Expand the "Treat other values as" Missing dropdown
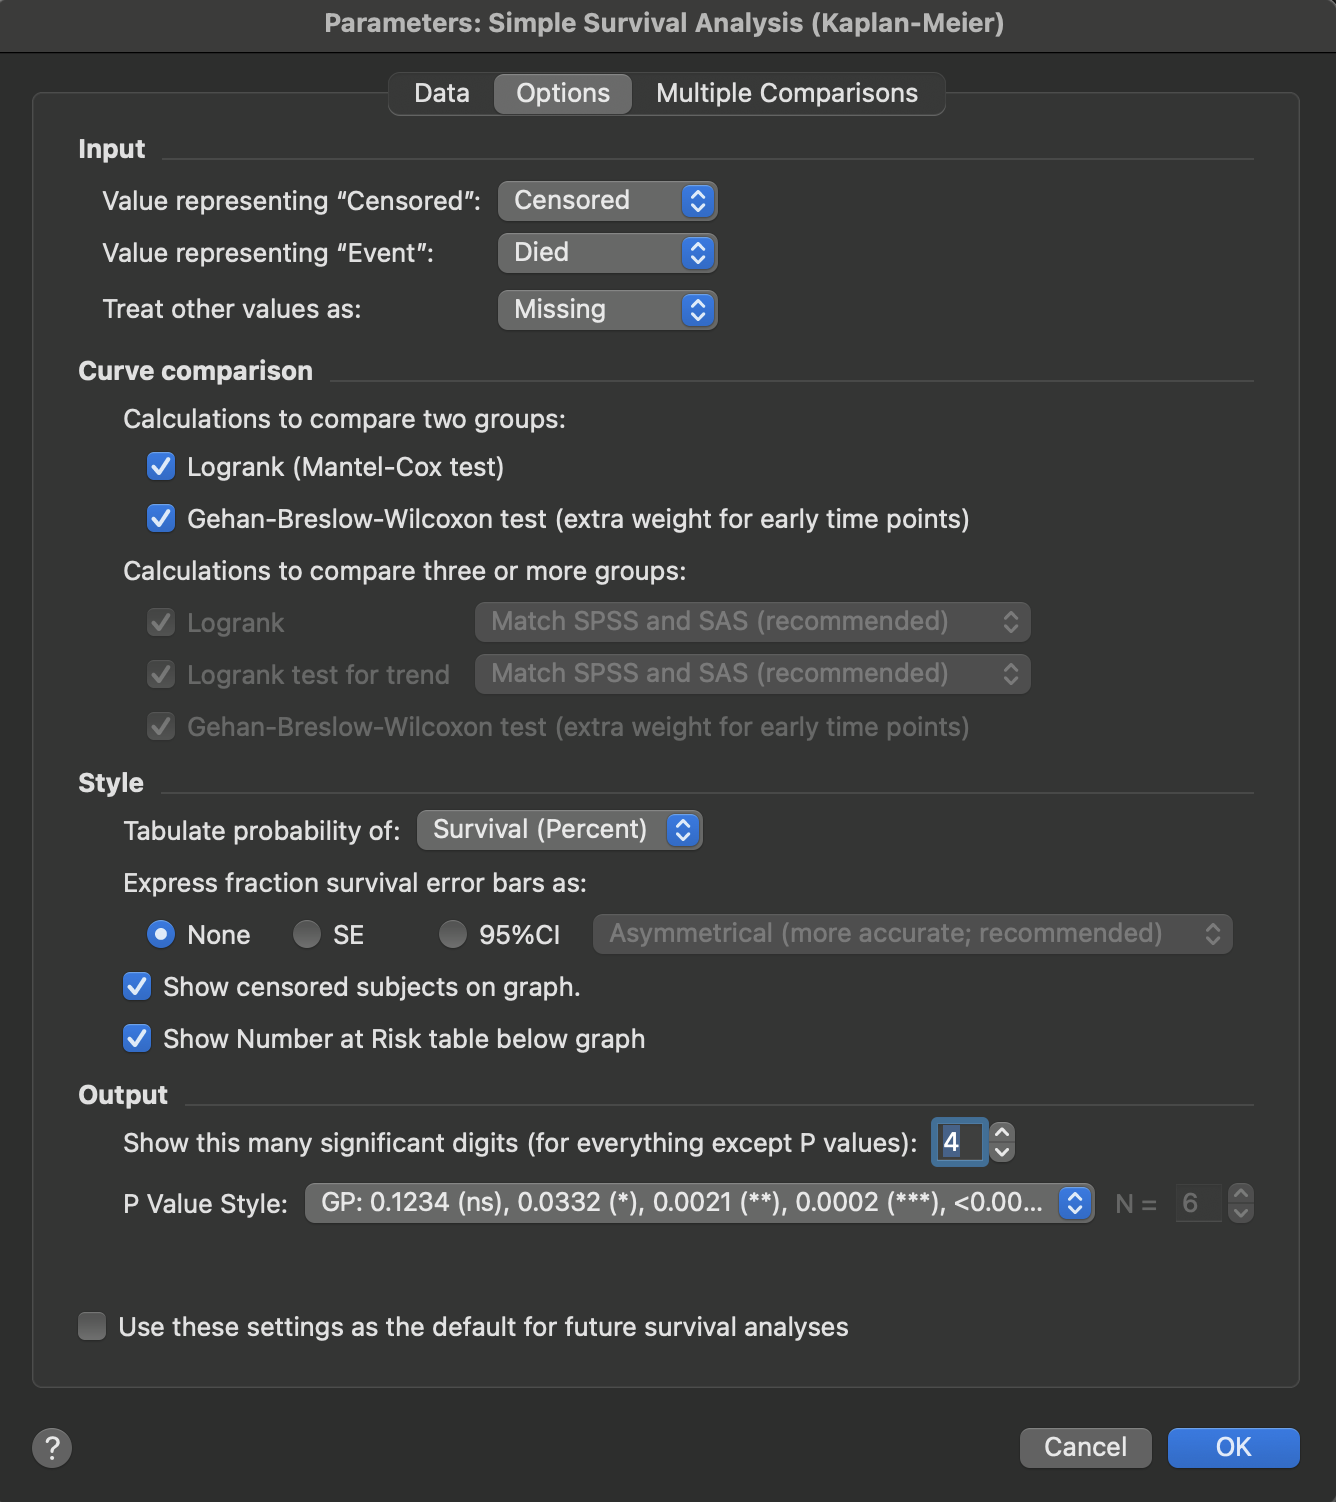1336x1502 pixels. tap(607, 310)
